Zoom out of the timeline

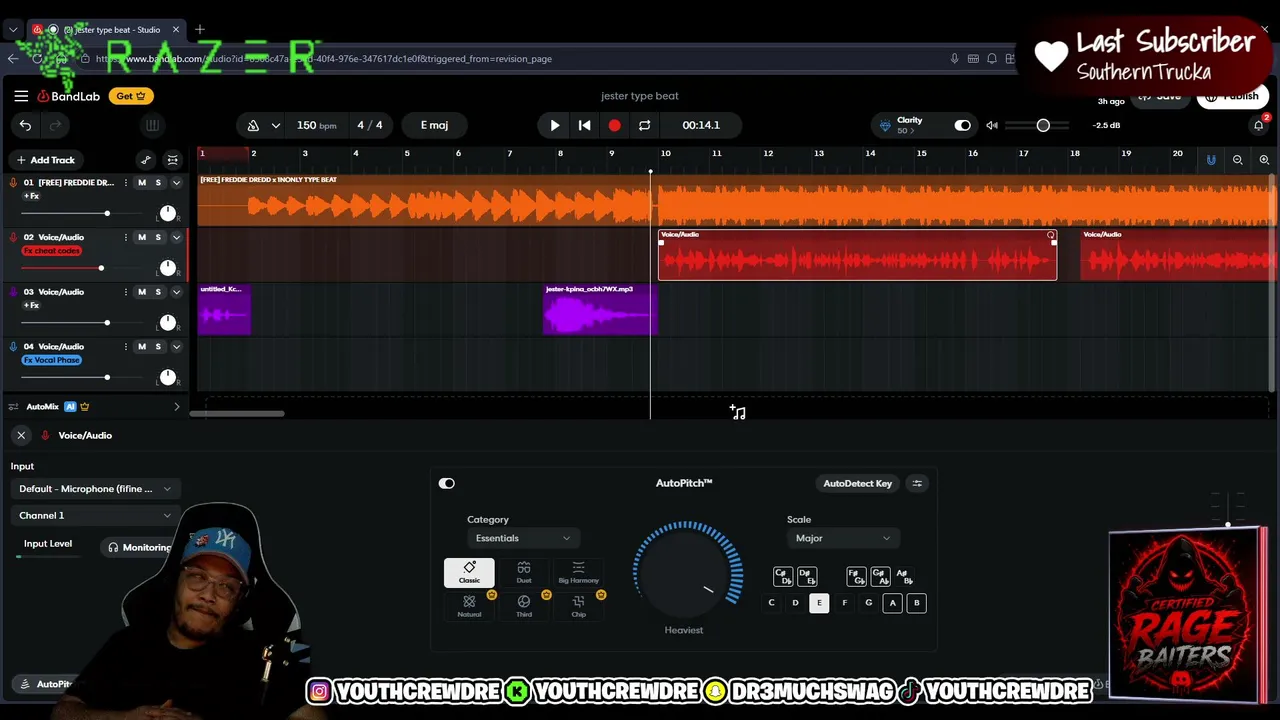1238,160
